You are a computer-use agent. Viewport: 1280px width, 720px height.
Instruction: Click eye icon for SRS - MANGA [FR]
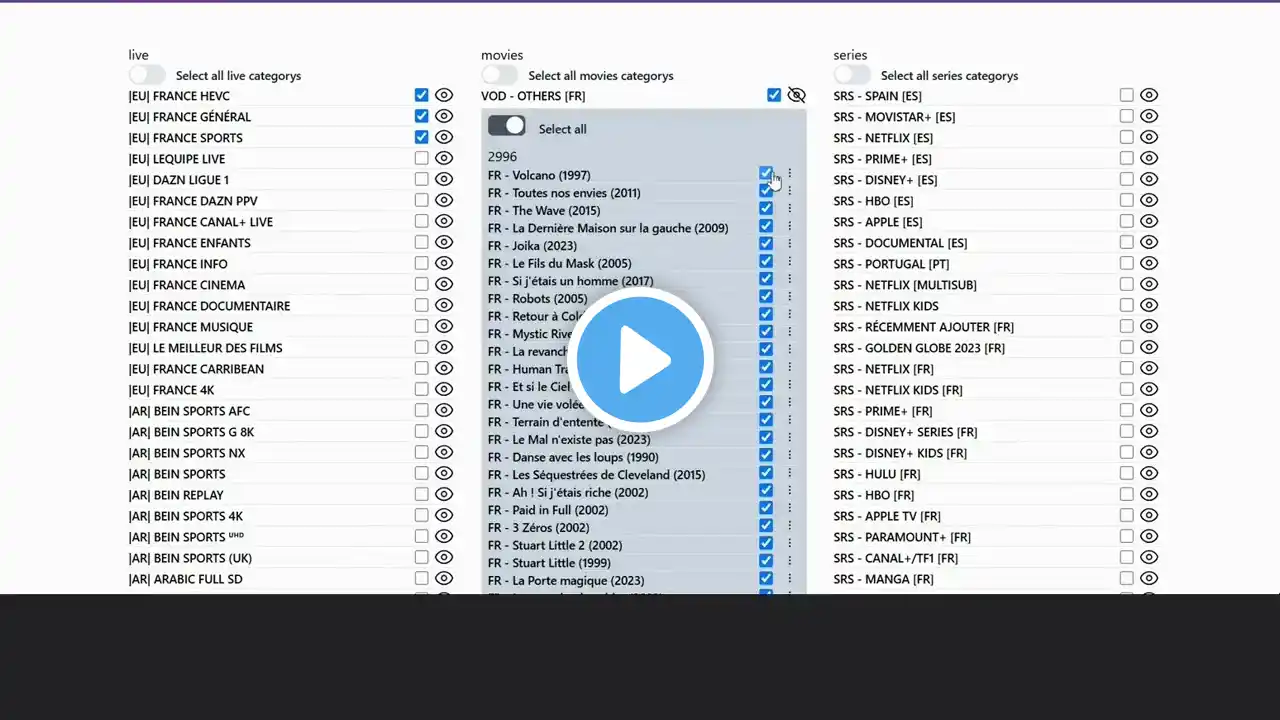(1149, 578)
